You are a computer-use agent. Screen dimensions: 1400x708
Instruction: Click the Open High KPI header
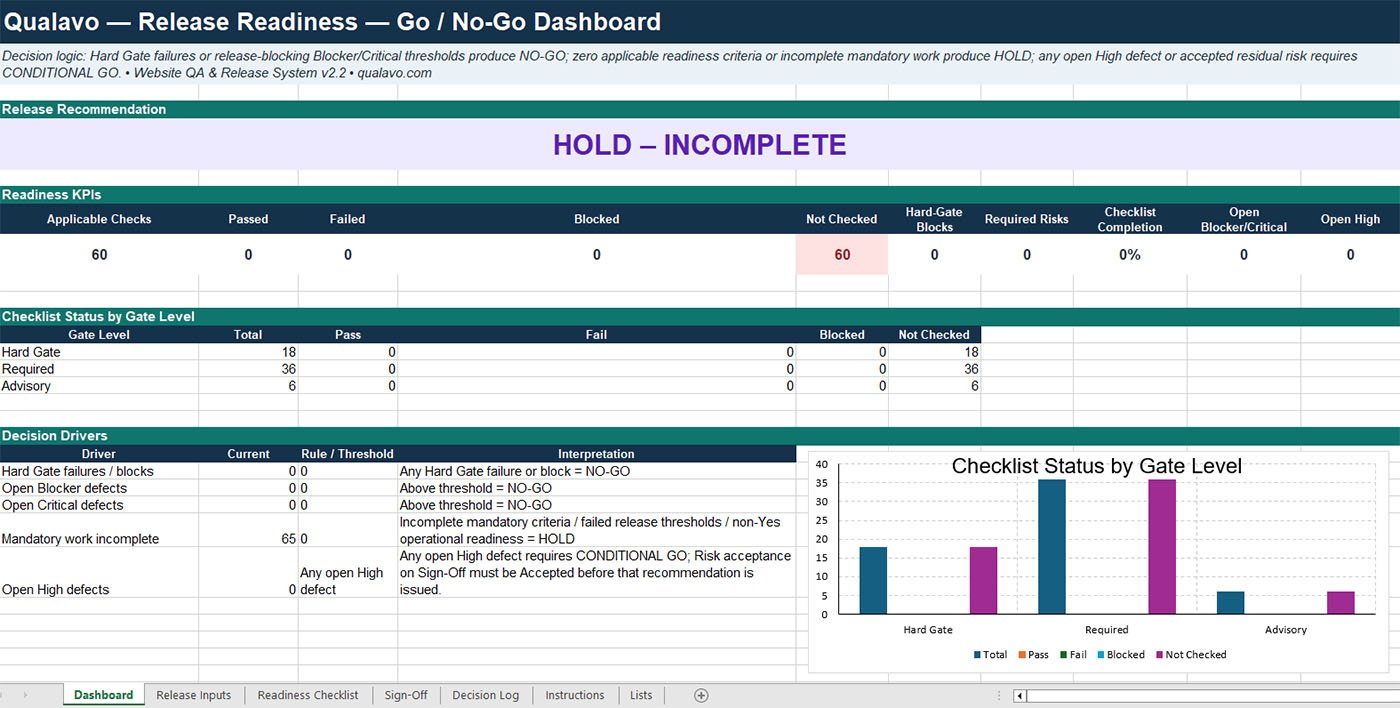tap(1350, 219)
